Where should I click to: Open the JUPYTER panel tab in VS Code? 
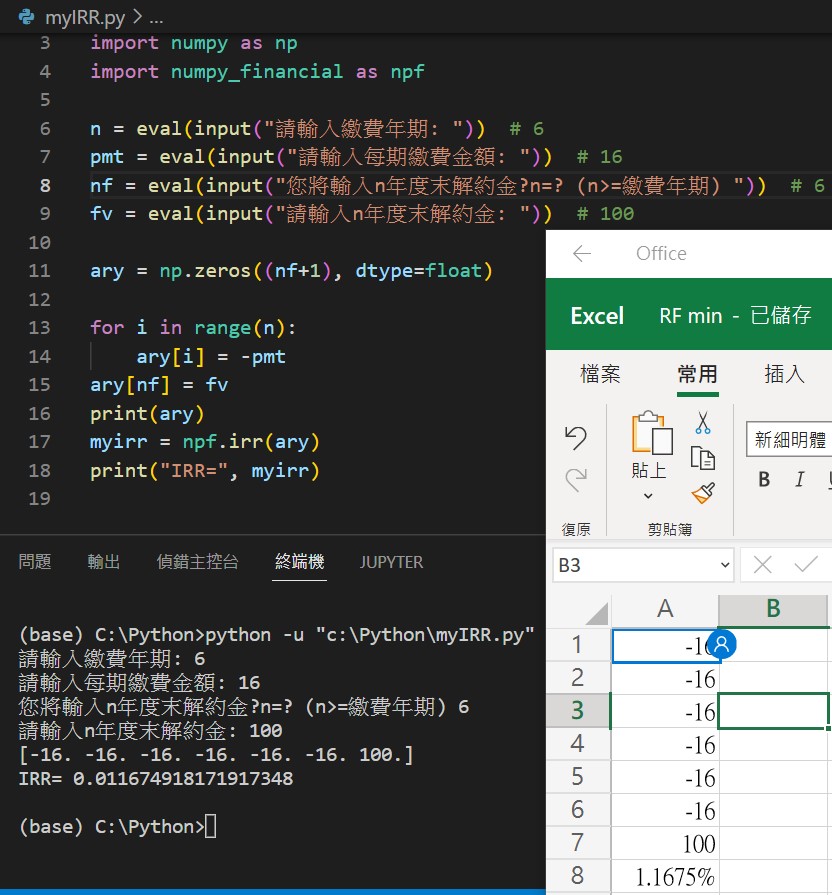(x=390, y=562)
